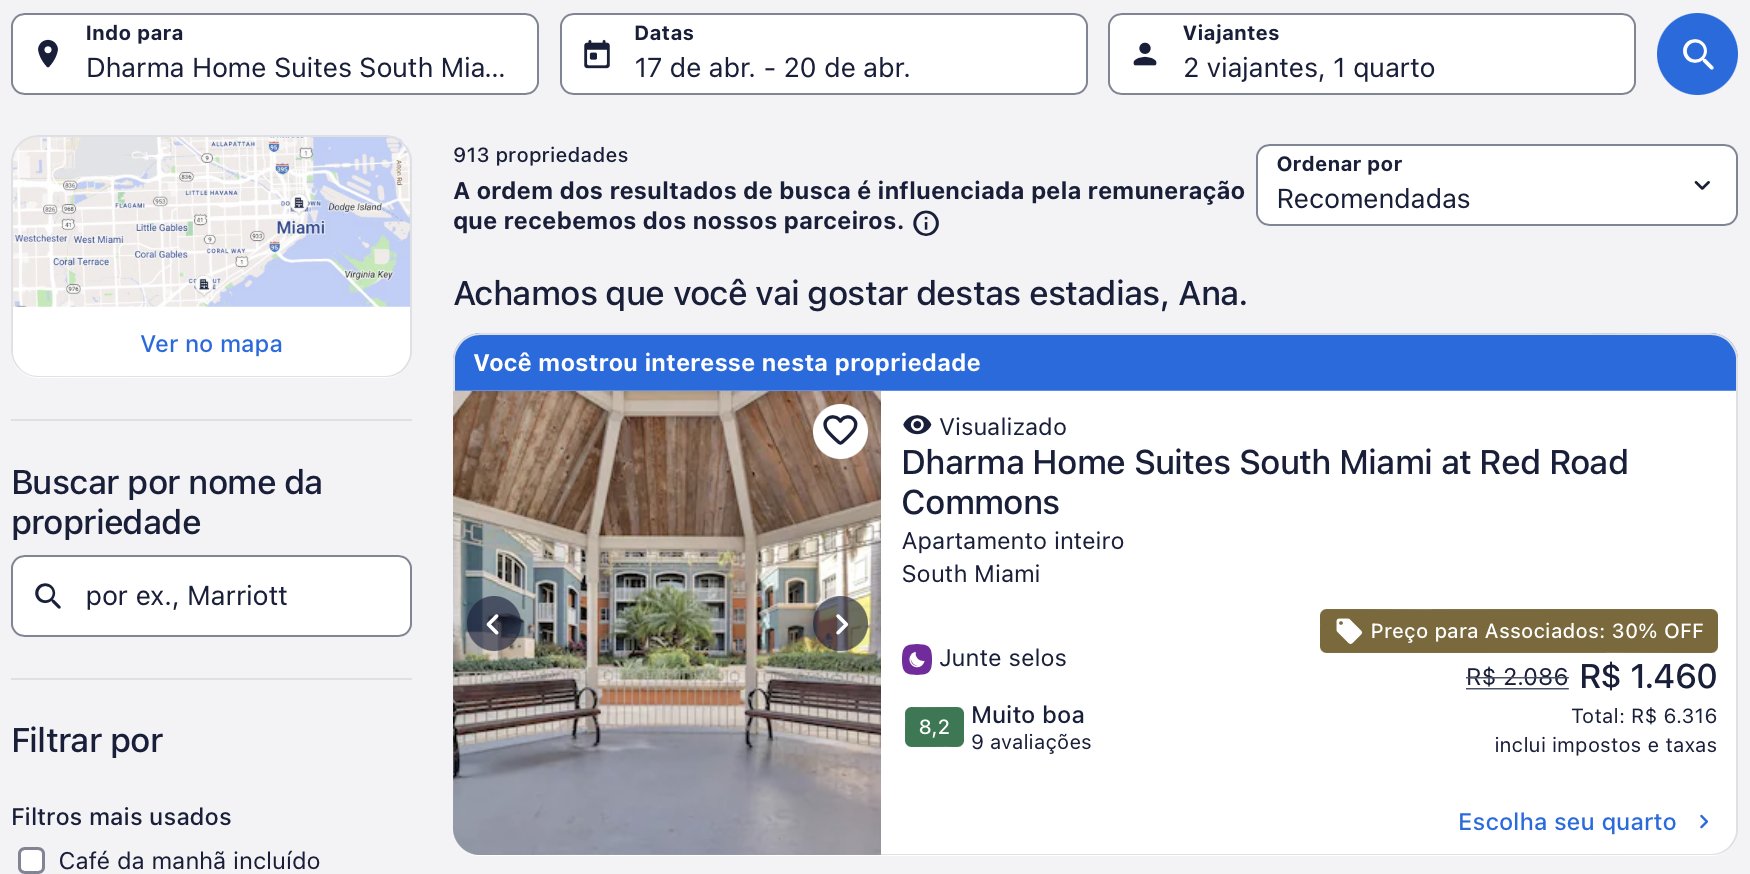Open the Dharma Home Suites South Miami title
Screen dimensions: 1750x874
coord(1264,482)
